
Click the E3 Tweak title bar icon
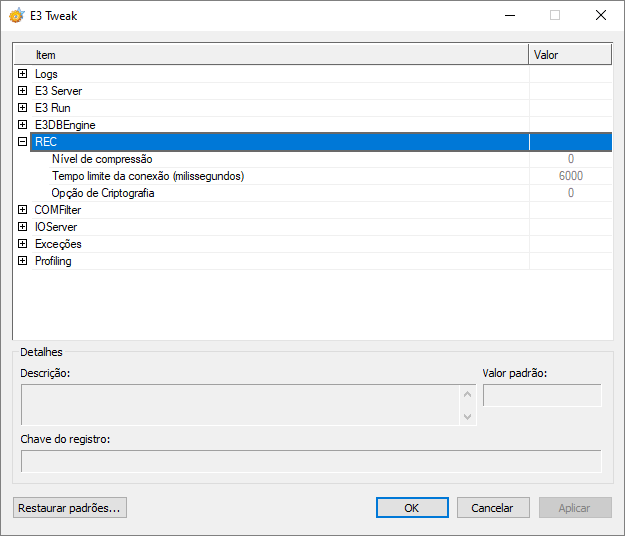pos(16,16)
